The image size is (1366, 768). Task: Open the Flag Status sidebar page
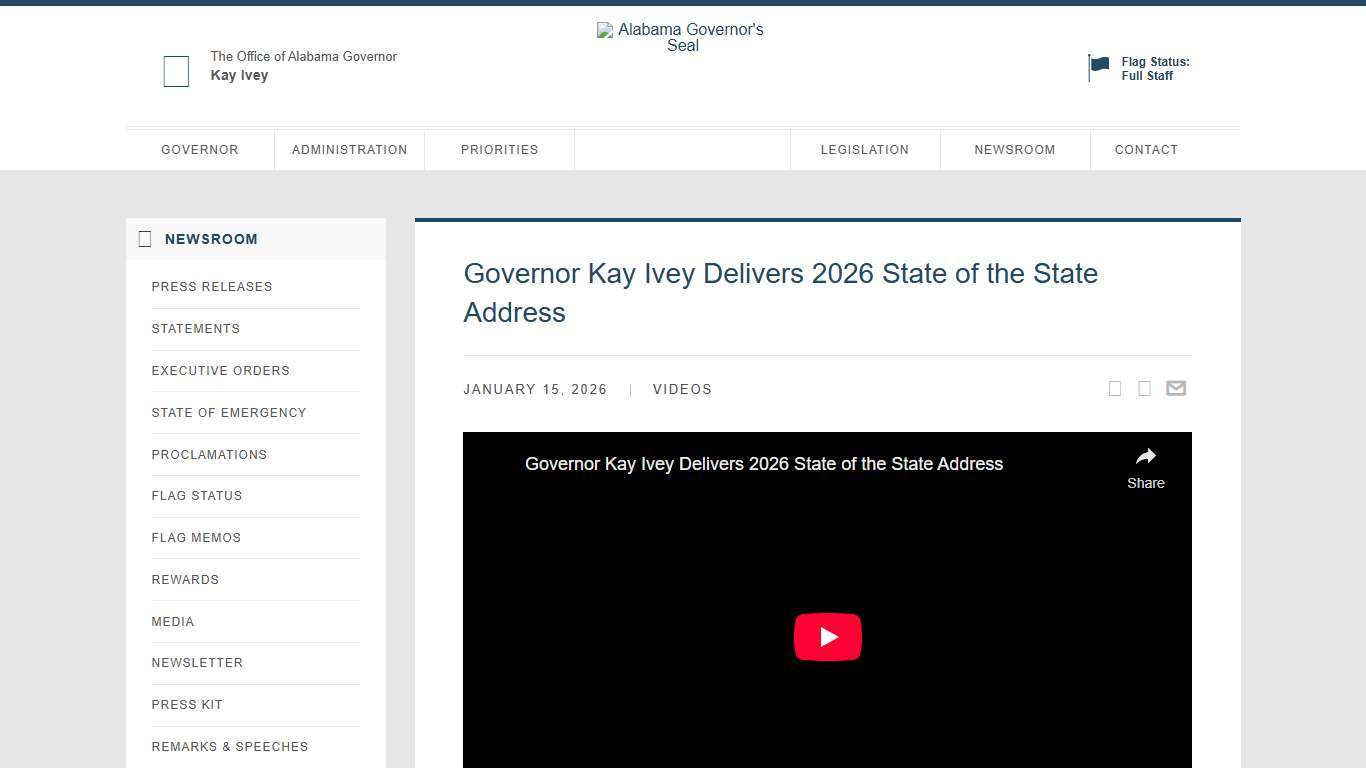coord(197,496)
